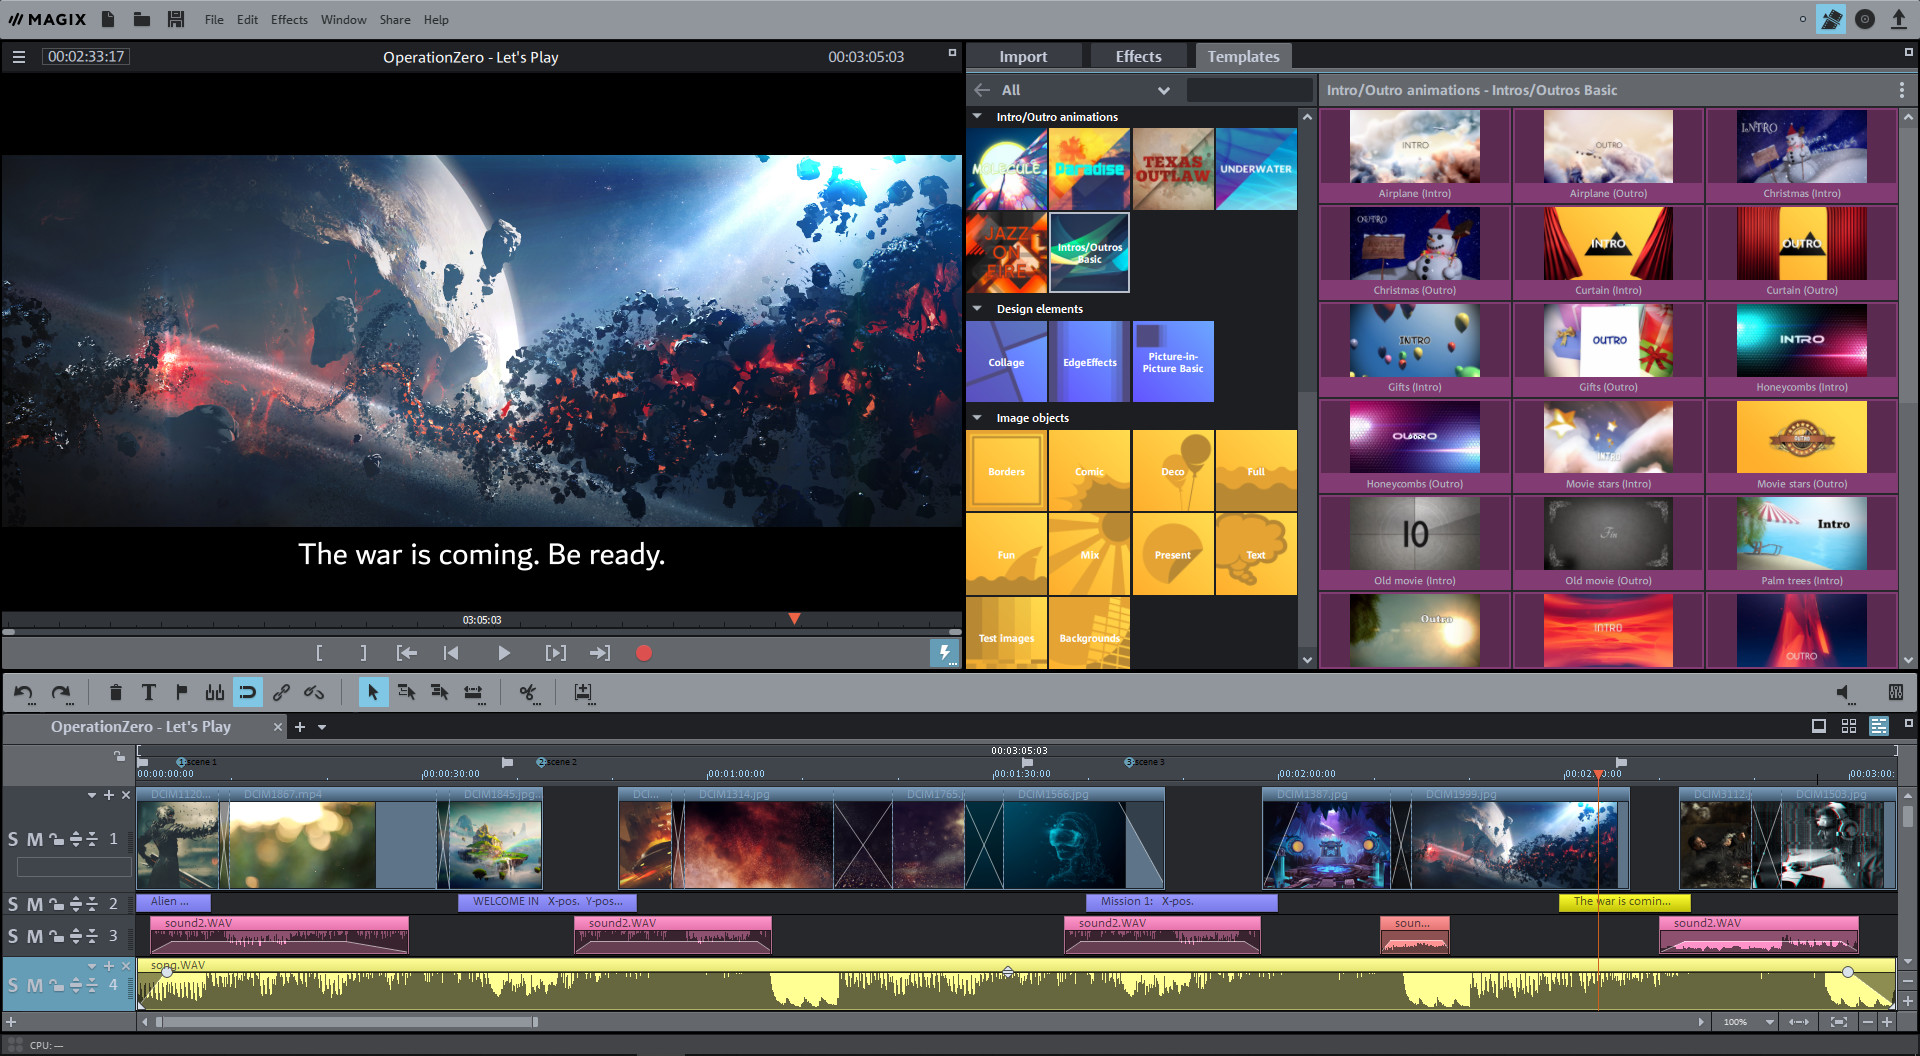
Task: Solo track 2 with the S toggle
Action: pyautogui.click(x=14, y=903)
